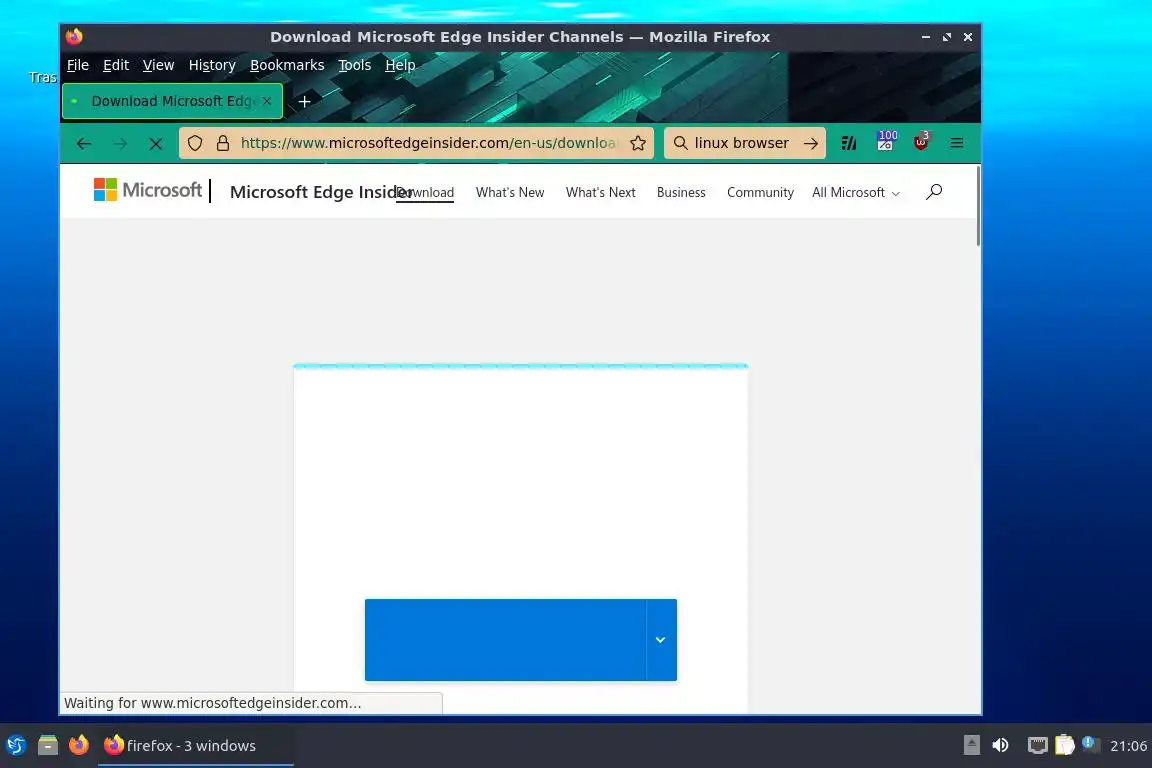Image resolution: width=1152 pixels, height=768 pixels.
Task: Open the Edit menu
Action: [x=116, y=65]
